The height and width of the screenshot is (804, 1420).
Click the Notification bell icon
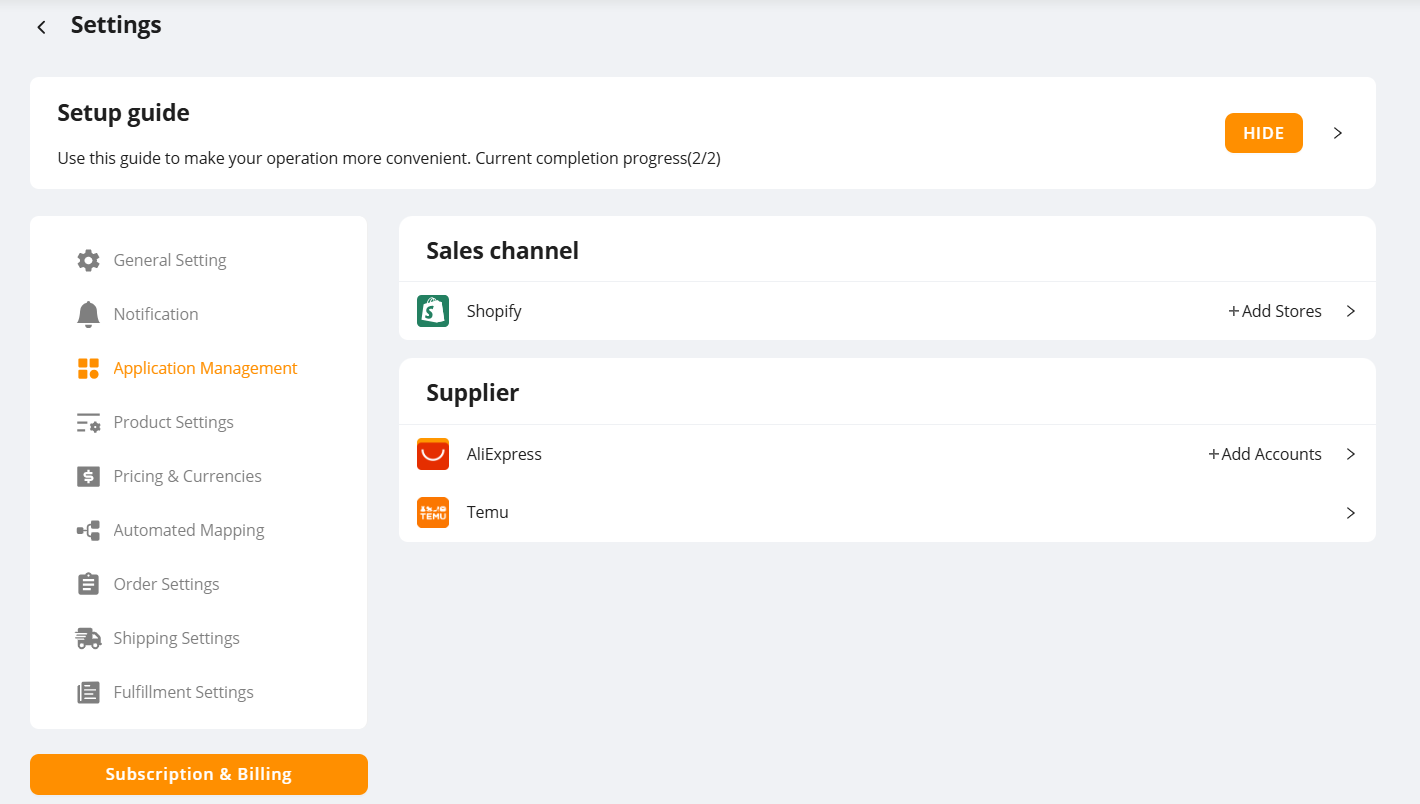click(88, 314)
